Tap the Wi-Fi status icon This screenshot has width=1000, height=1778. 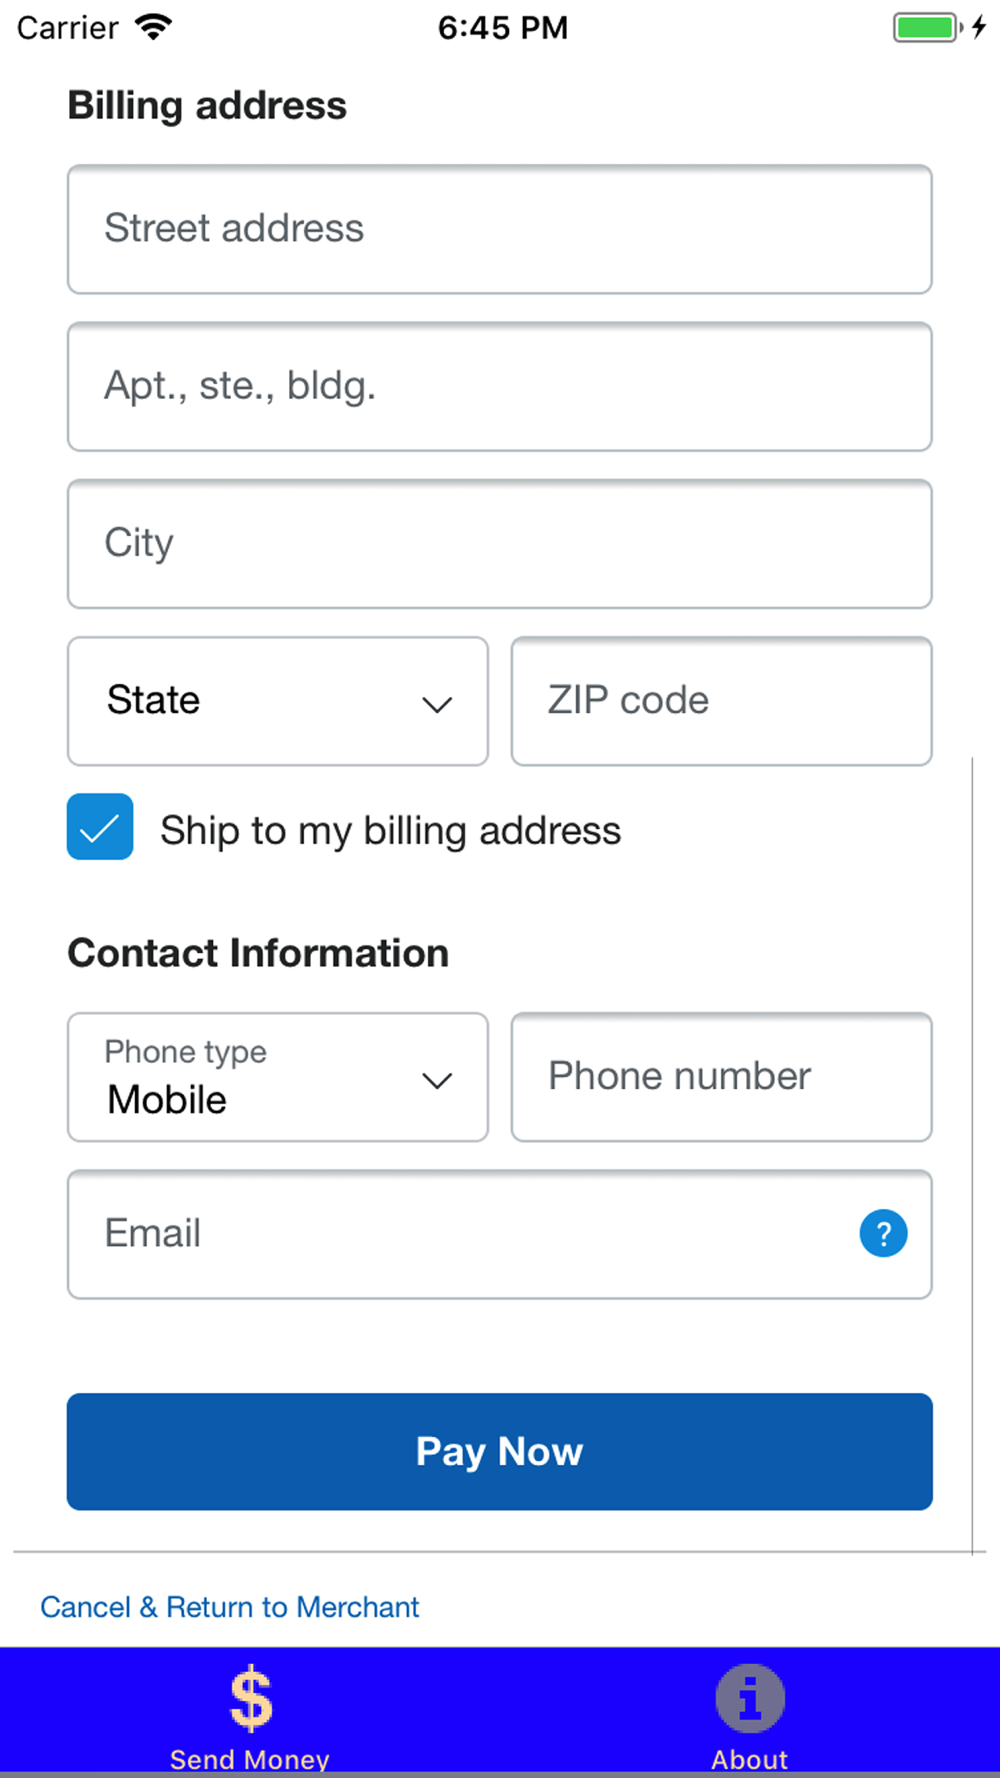tap(153, 27)
